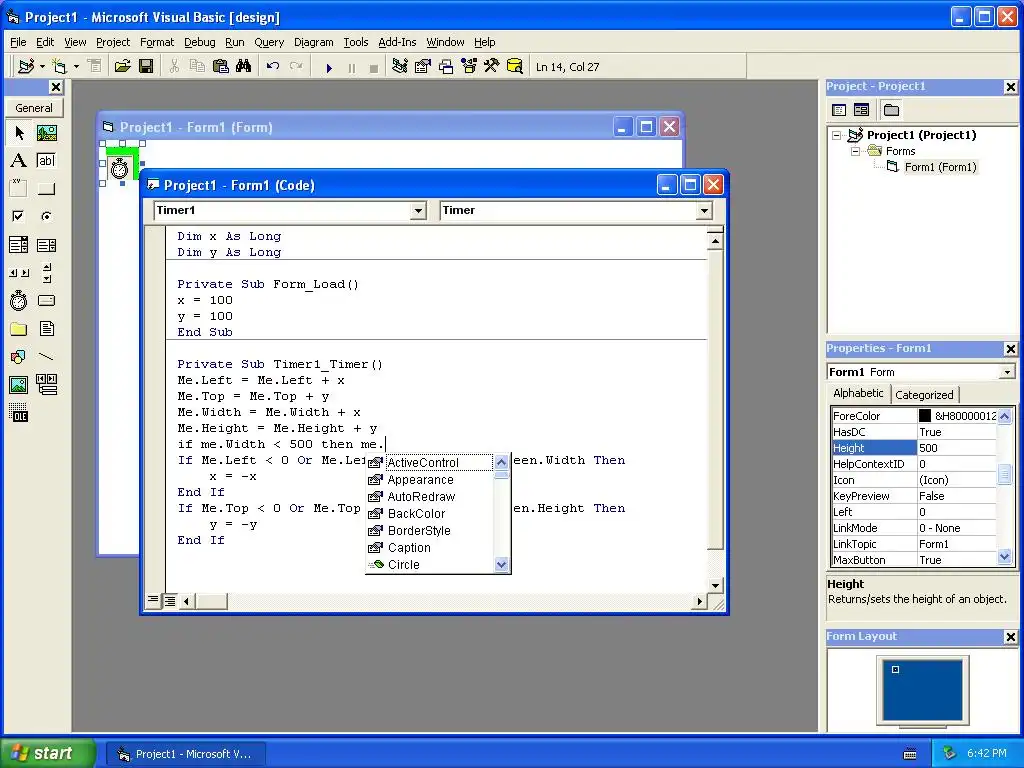Select the TextBox tool in toolbox

pos(46,161)
